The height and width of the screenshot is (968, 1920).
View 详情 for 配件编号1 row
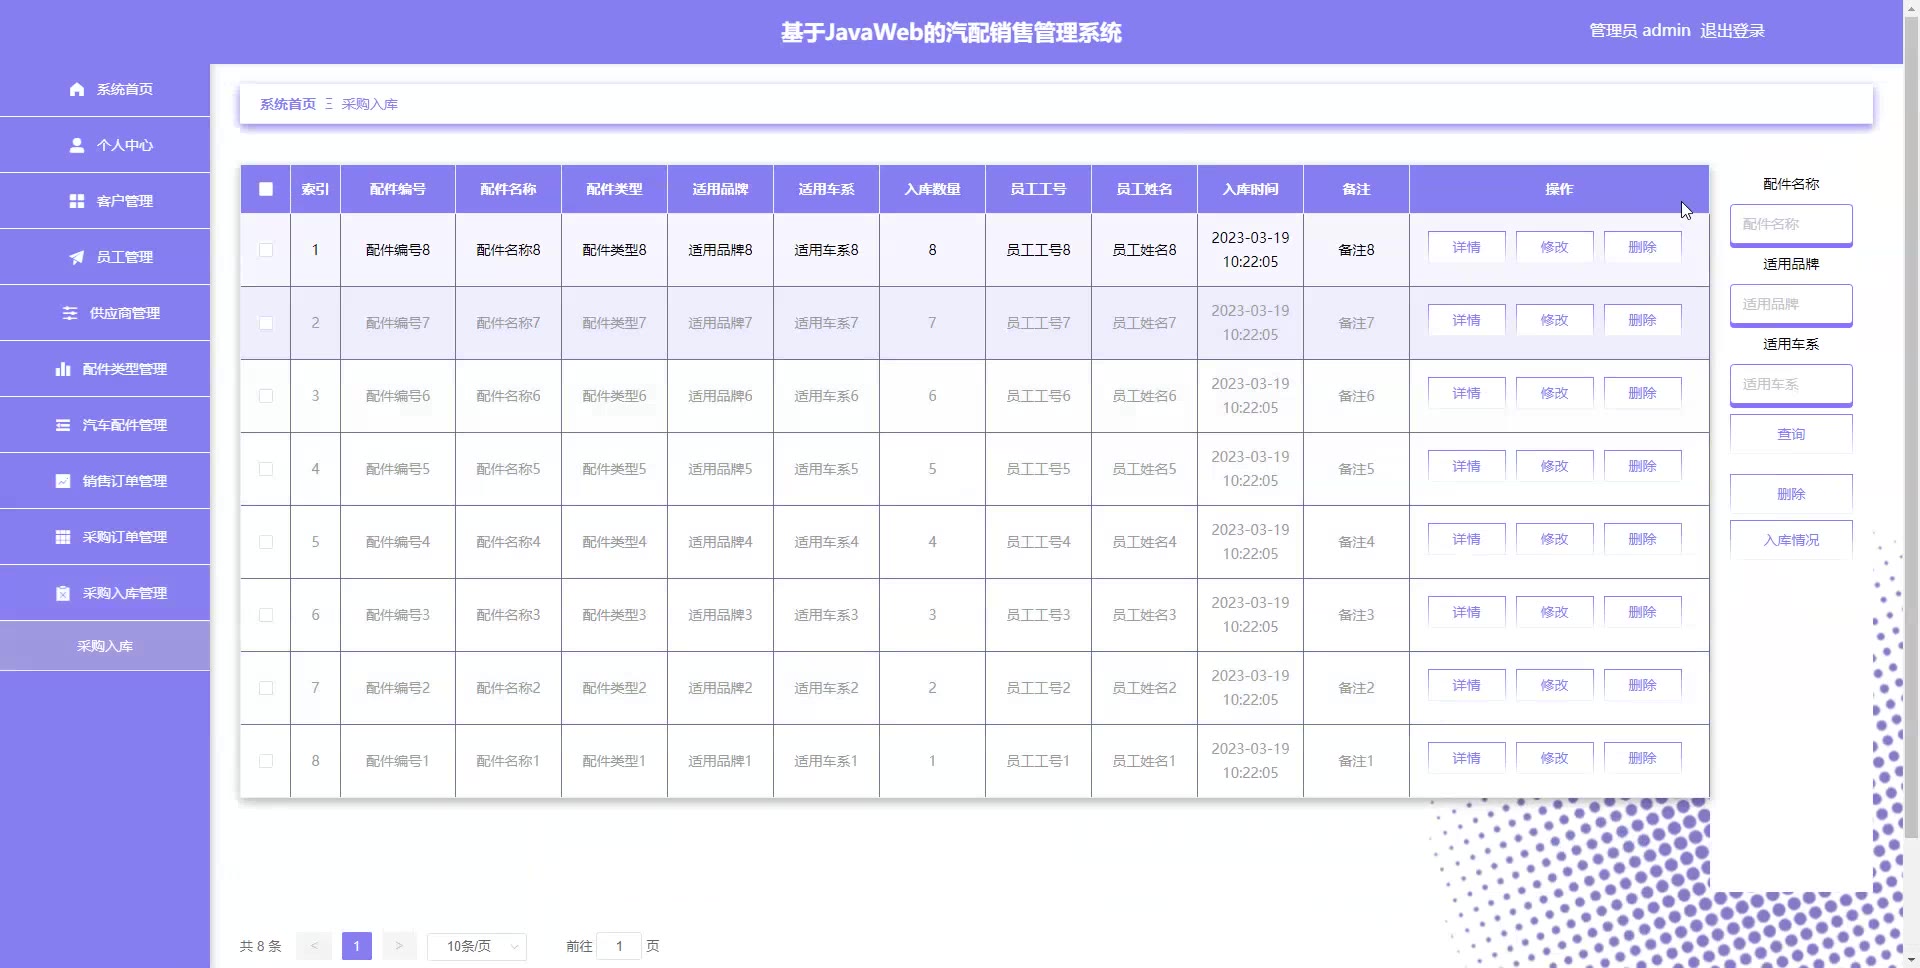pyautogui.click(x=1466, y=758)
